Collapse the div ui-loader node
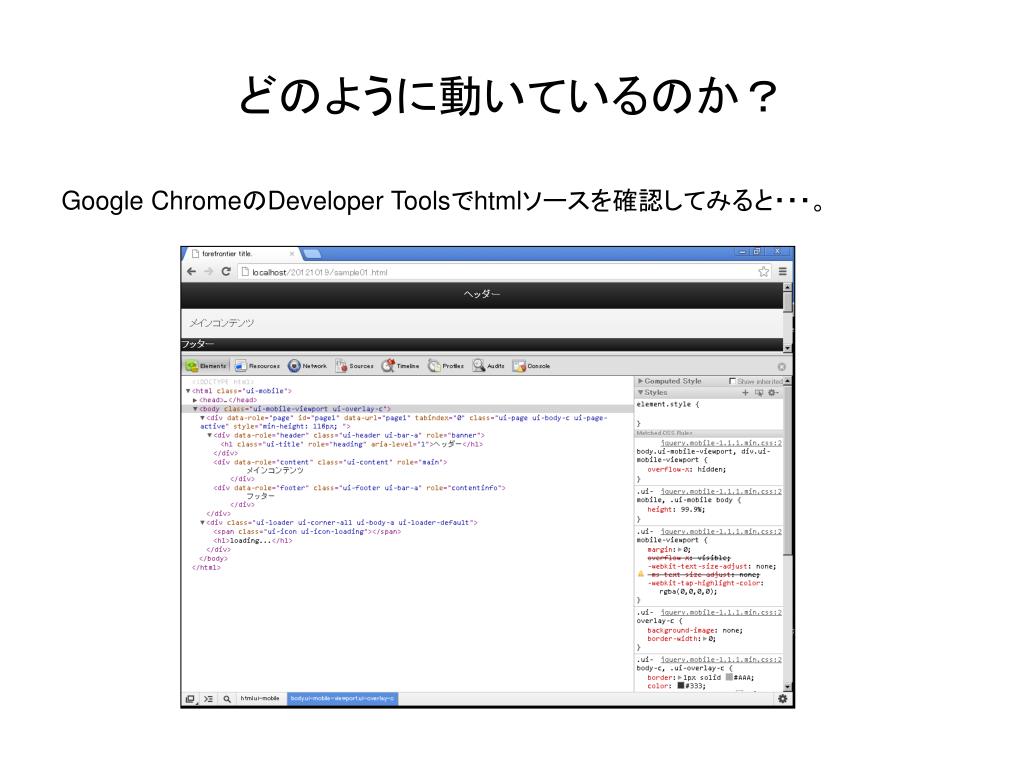 202,522
